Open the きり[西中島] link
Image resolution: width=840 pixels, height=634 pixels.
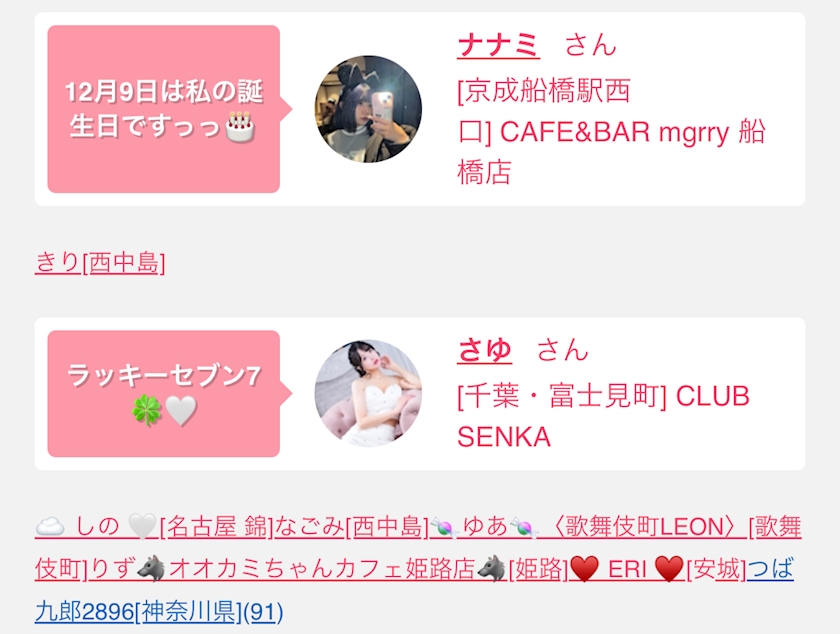(x=100, y=263)
